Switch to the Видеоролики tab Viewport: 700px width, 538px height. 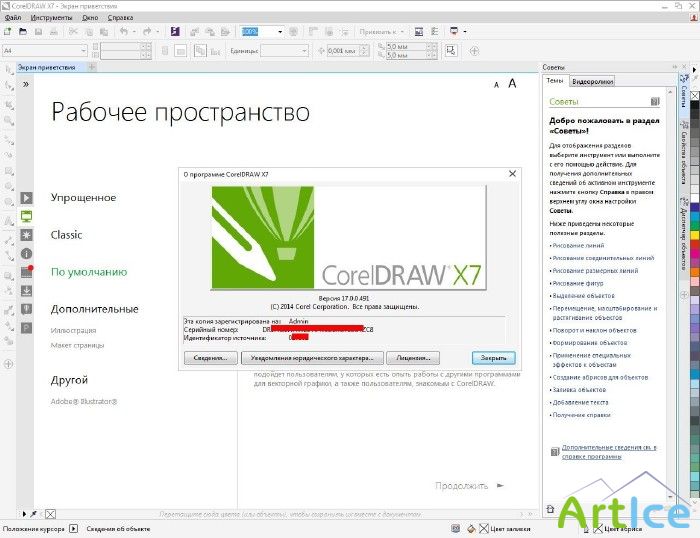coord(592,81)
